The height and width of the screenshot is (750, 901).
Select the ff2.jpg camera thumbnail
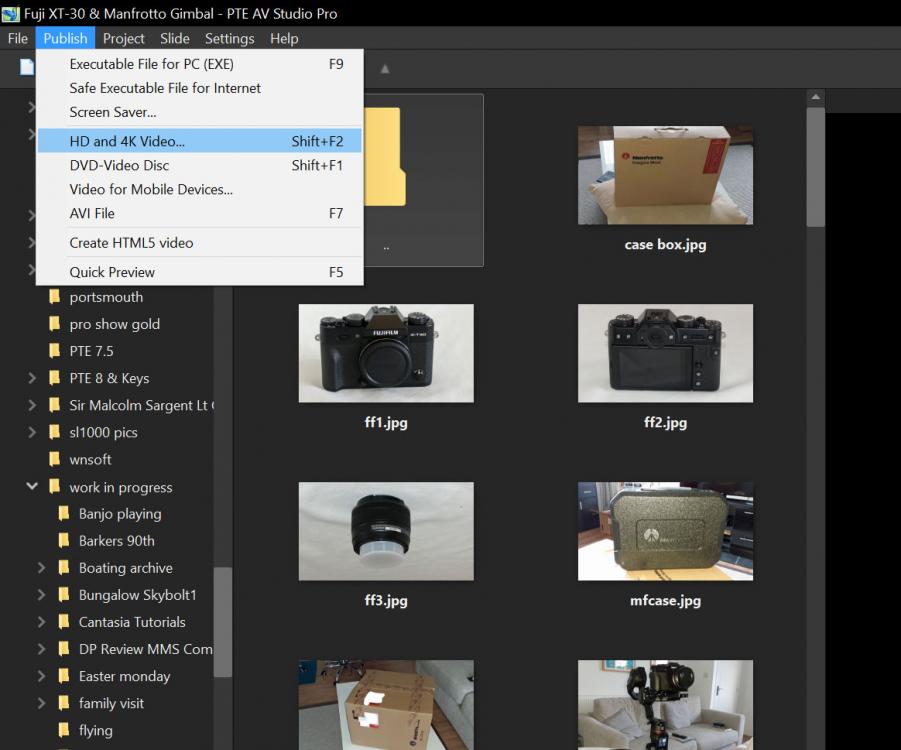pos(665,353)
